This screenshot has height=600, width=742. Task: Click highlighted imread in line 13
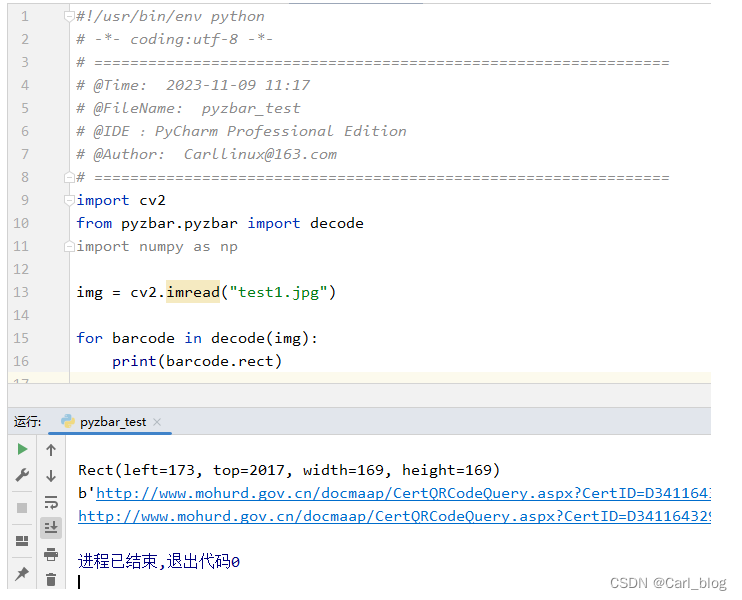coord(193,292)
